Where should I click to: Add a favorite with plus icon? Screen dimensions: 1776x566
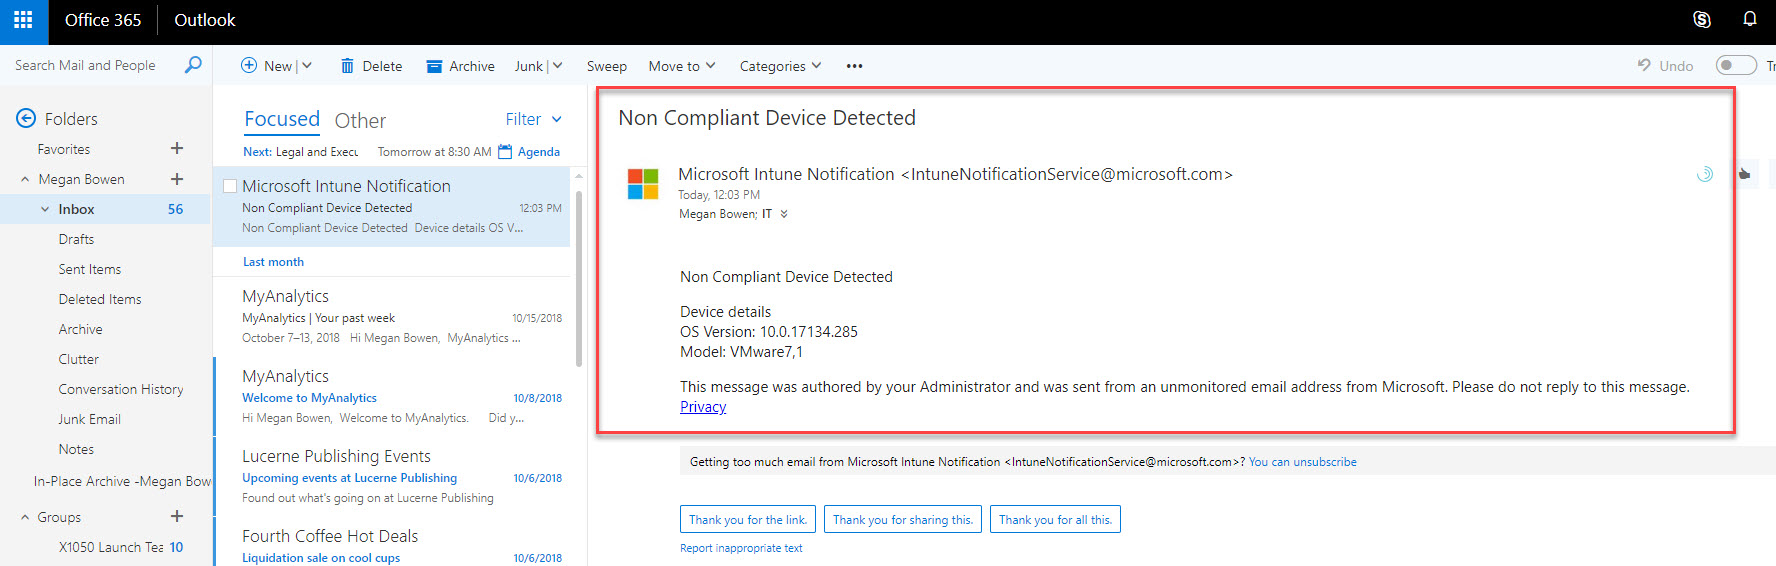177,148
